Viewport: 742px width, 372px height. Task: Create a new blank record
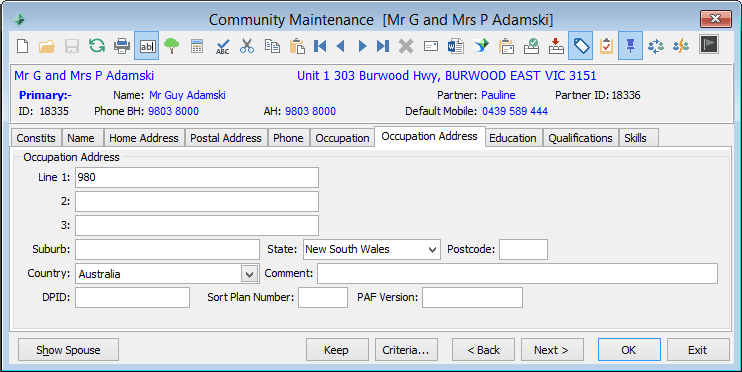tap(22, 46)
